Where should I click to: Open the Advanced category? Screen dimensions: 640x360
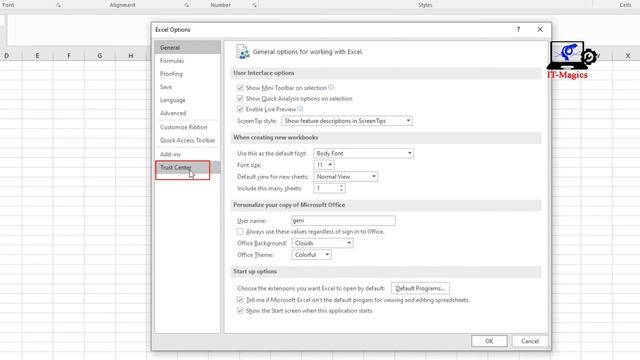tap(187, 113)
